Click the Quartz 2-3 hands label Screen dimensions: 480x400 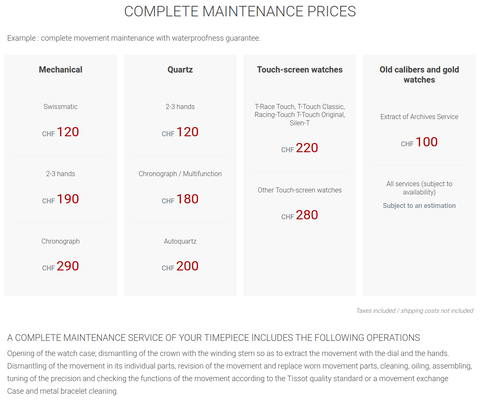[180, 107]
